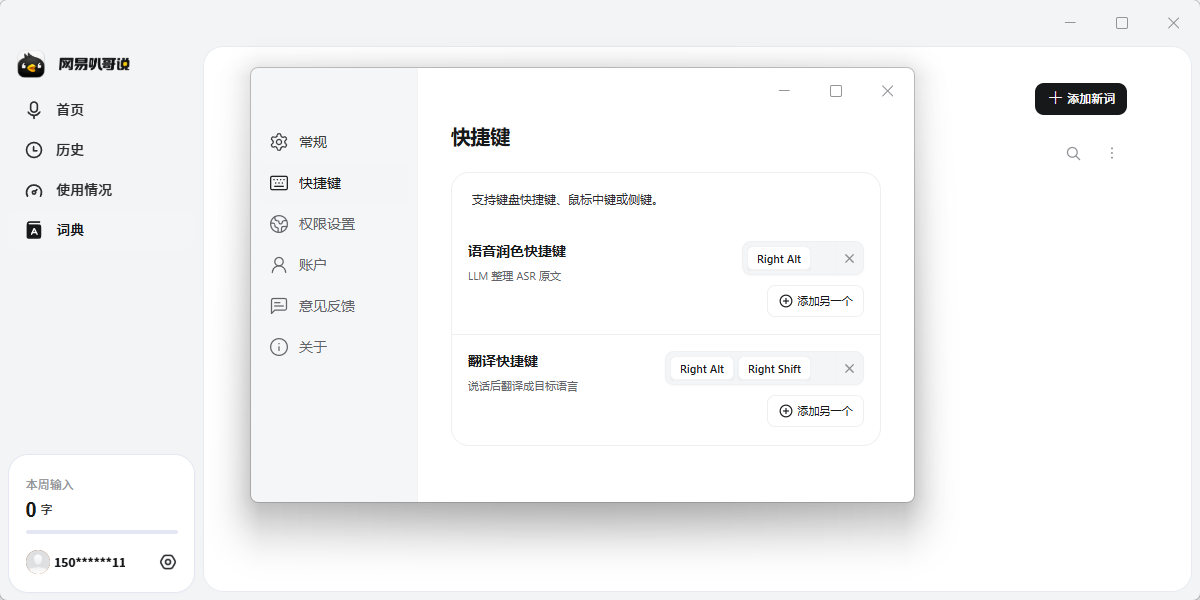Click the 翻译快捷键 label
Image resolution: width=1200 pixels, height=600 pixels.
503,362
